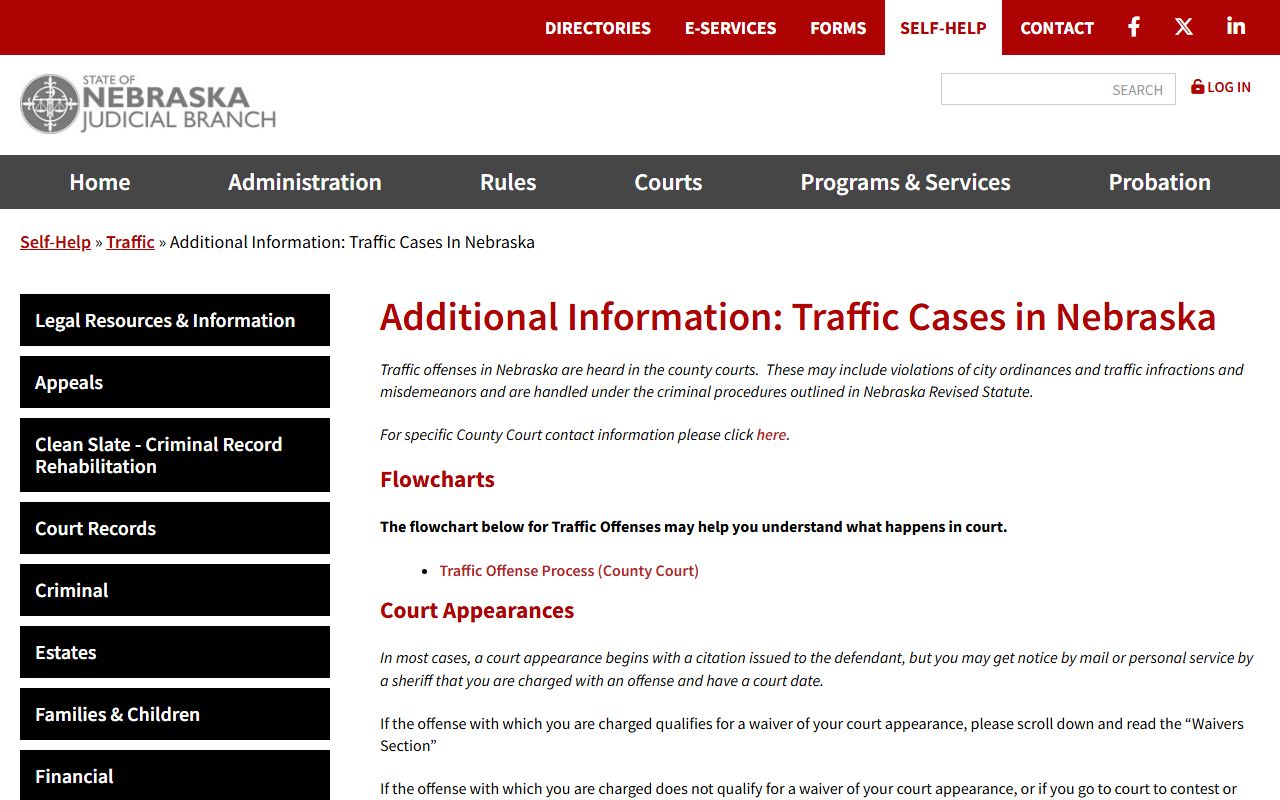Open the Criminal sidebar item
The image size is (1280, 800).
point(175,590)
